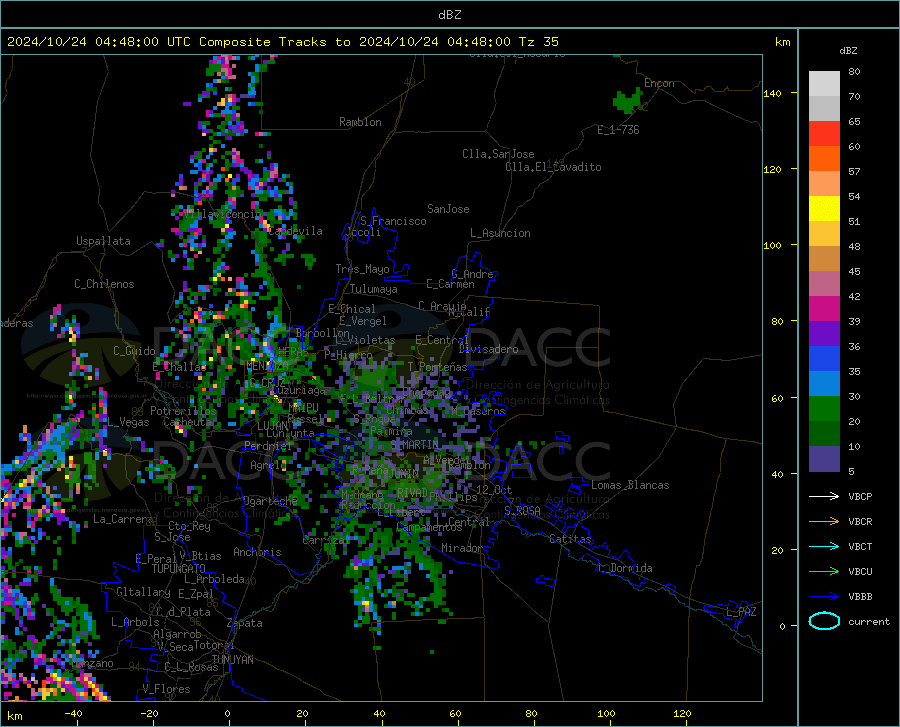Click the Algarrob place label
This screenshot has height=727, width=900.
tap(177, 634)
